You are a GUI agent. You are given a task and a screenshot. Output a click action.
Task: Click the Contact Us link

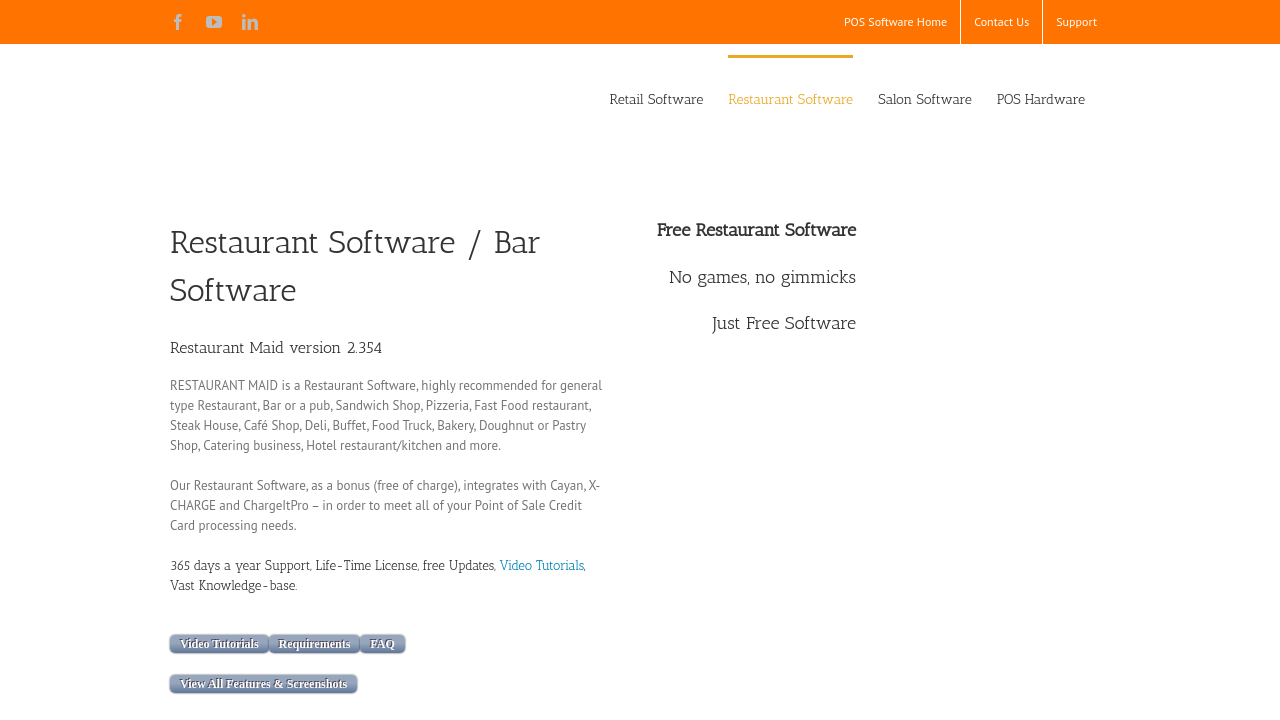[1001, 22]
